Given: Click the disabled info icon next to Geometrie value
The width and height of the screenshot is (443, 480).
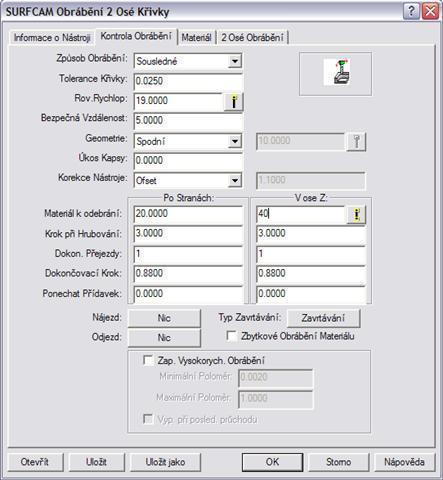Looking at the screenshot, I should coord(357,142).
